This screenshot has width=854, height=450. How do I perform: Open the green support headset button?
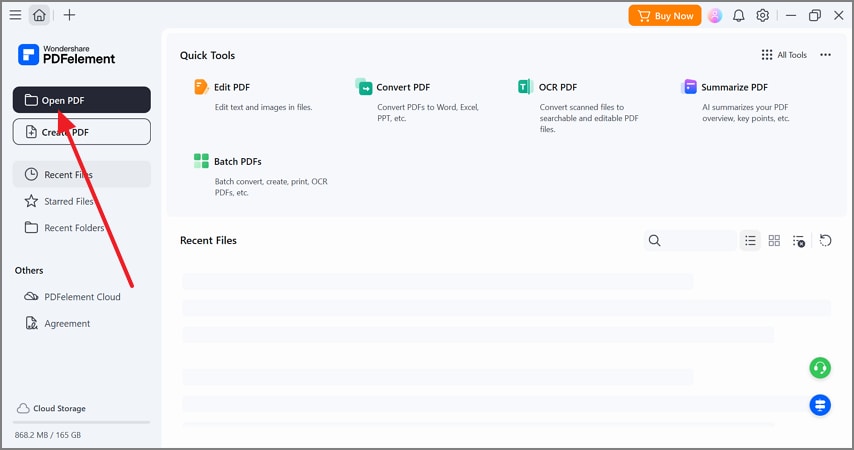[820, 368]
